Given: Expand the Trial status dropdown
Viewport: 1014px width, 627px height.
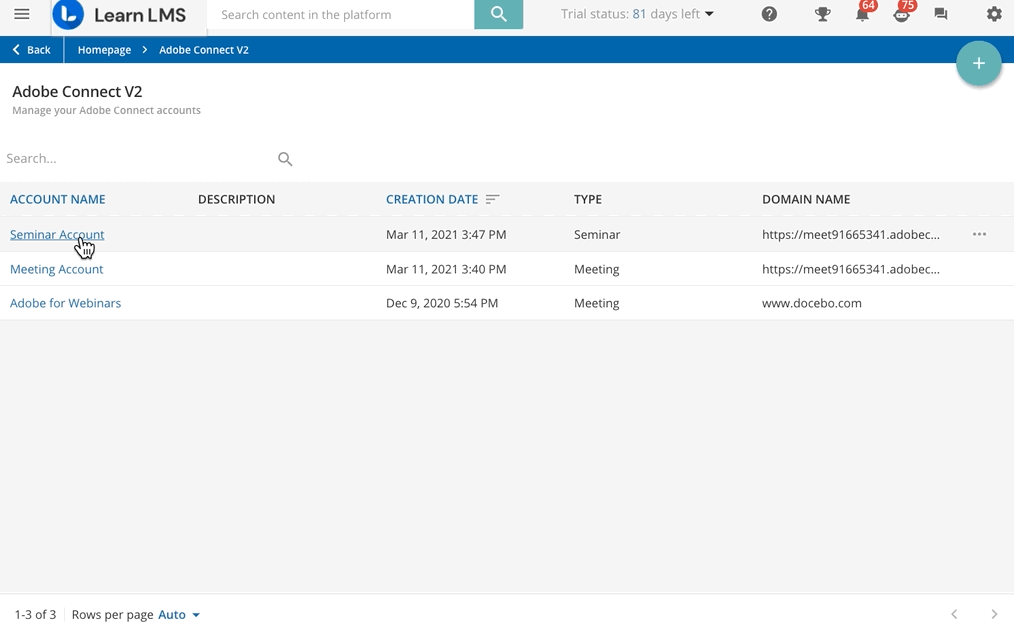Looking at the screenshot, I should coord(637,14).
